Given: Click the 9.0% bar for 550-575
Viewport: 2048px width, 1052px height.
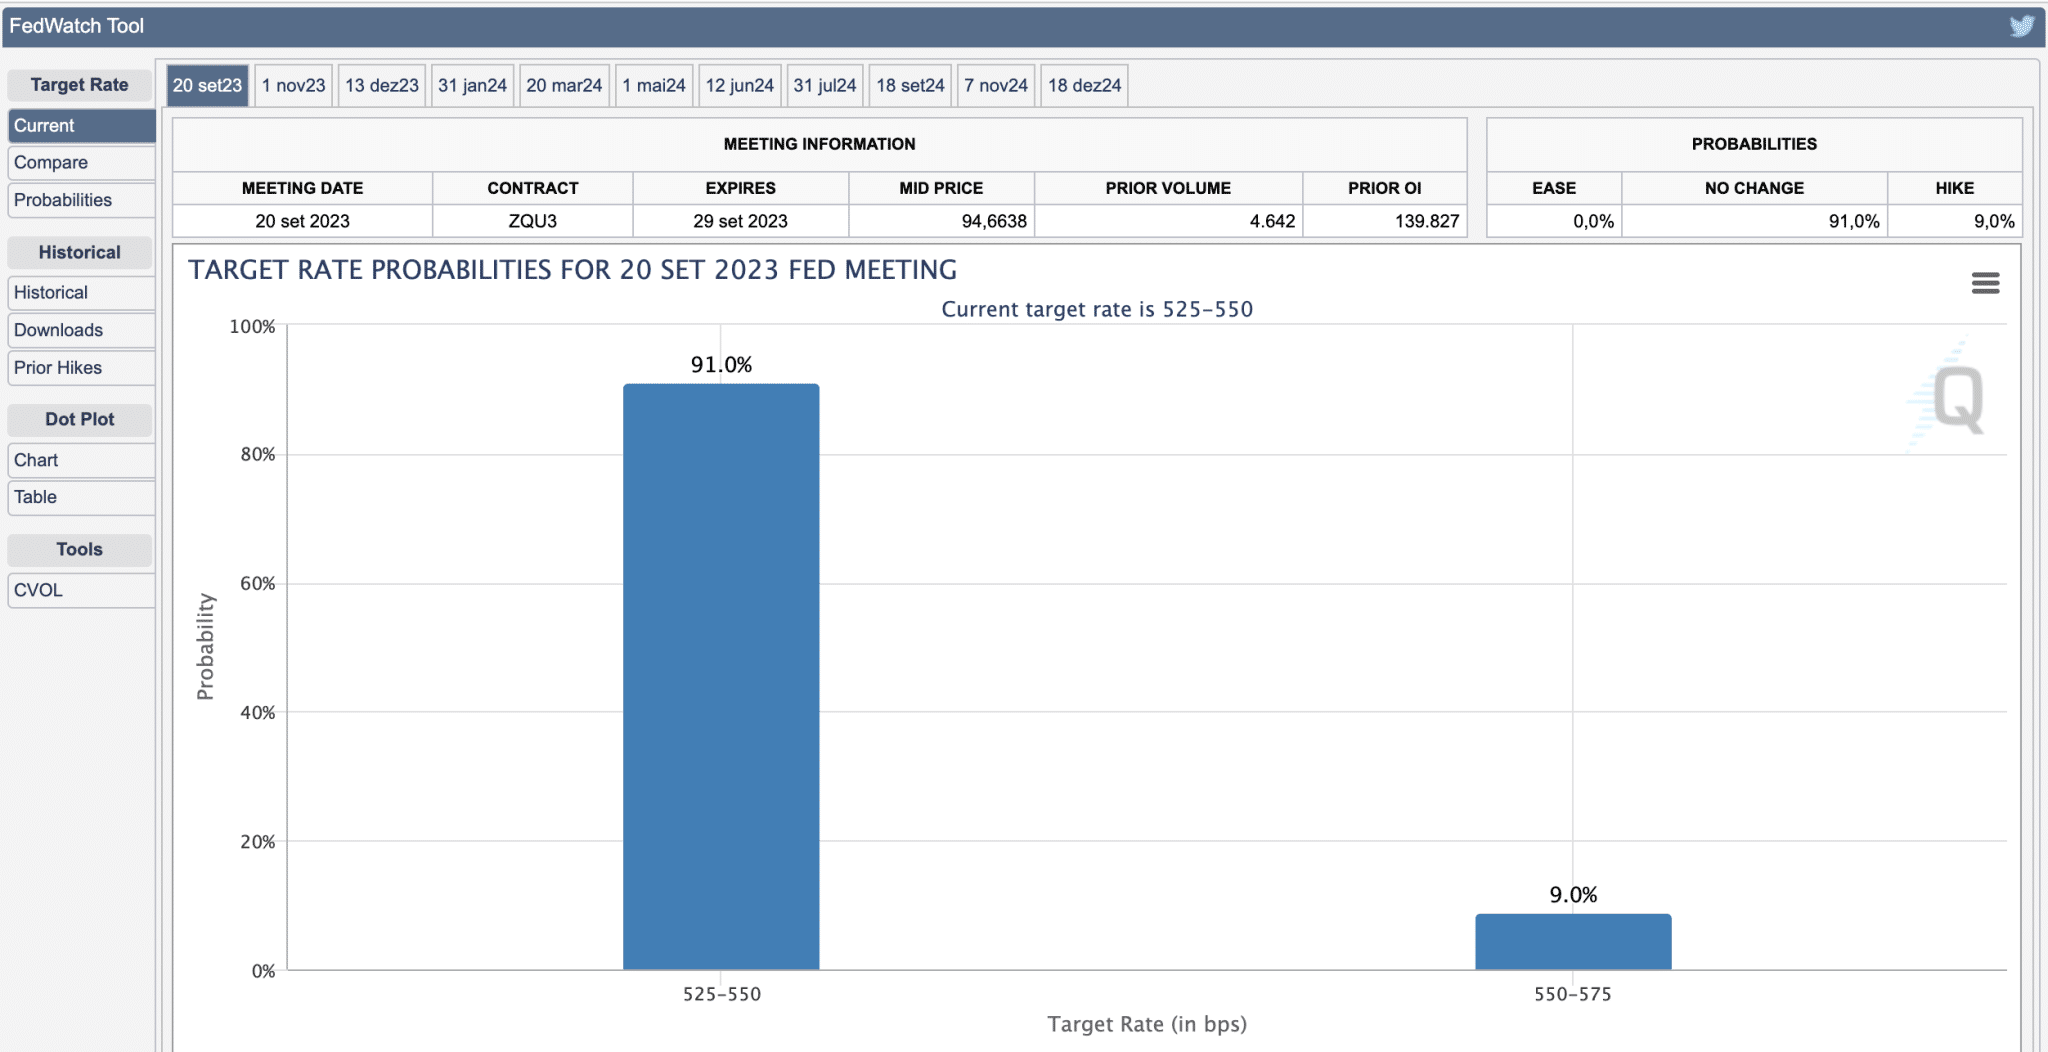Looking at the screenshot, I should point(1573,941).
